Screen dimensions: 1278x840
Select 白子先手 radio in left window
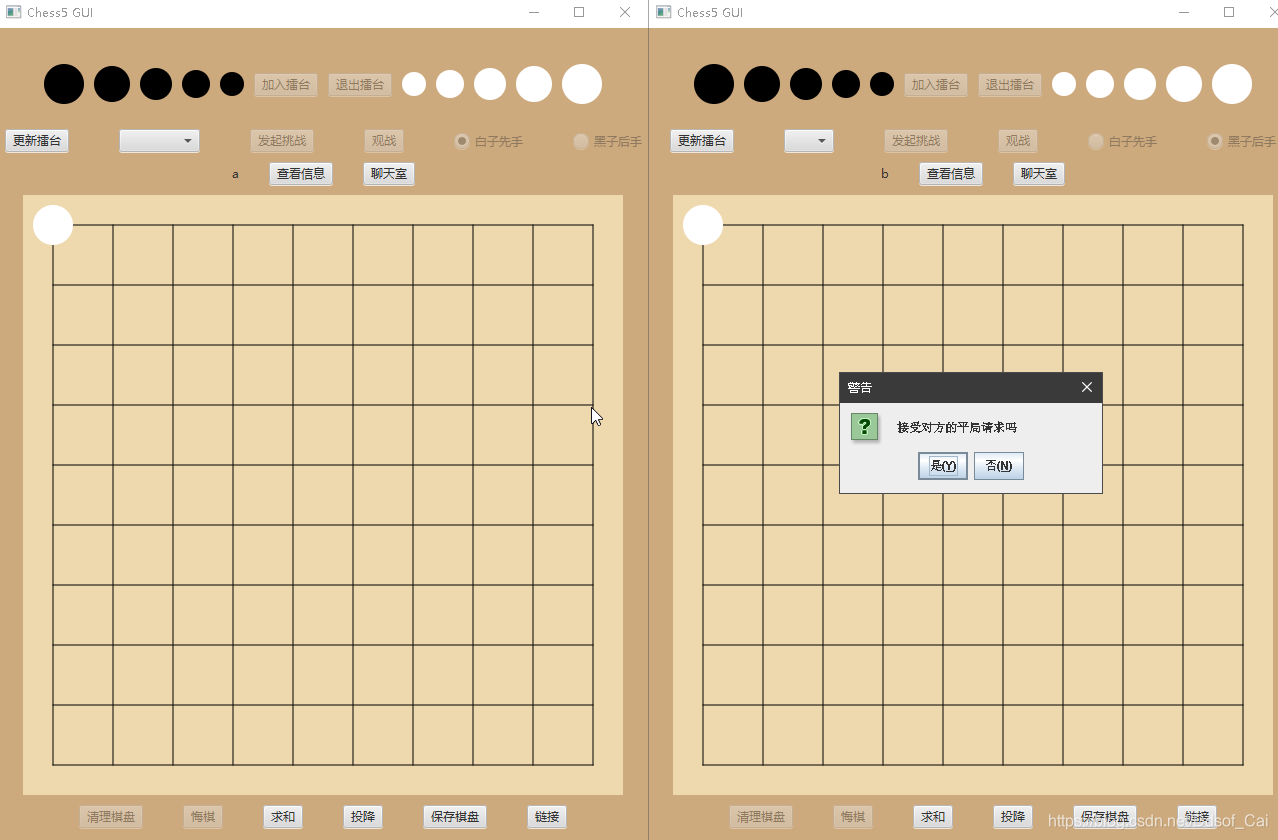coord(489,141)
